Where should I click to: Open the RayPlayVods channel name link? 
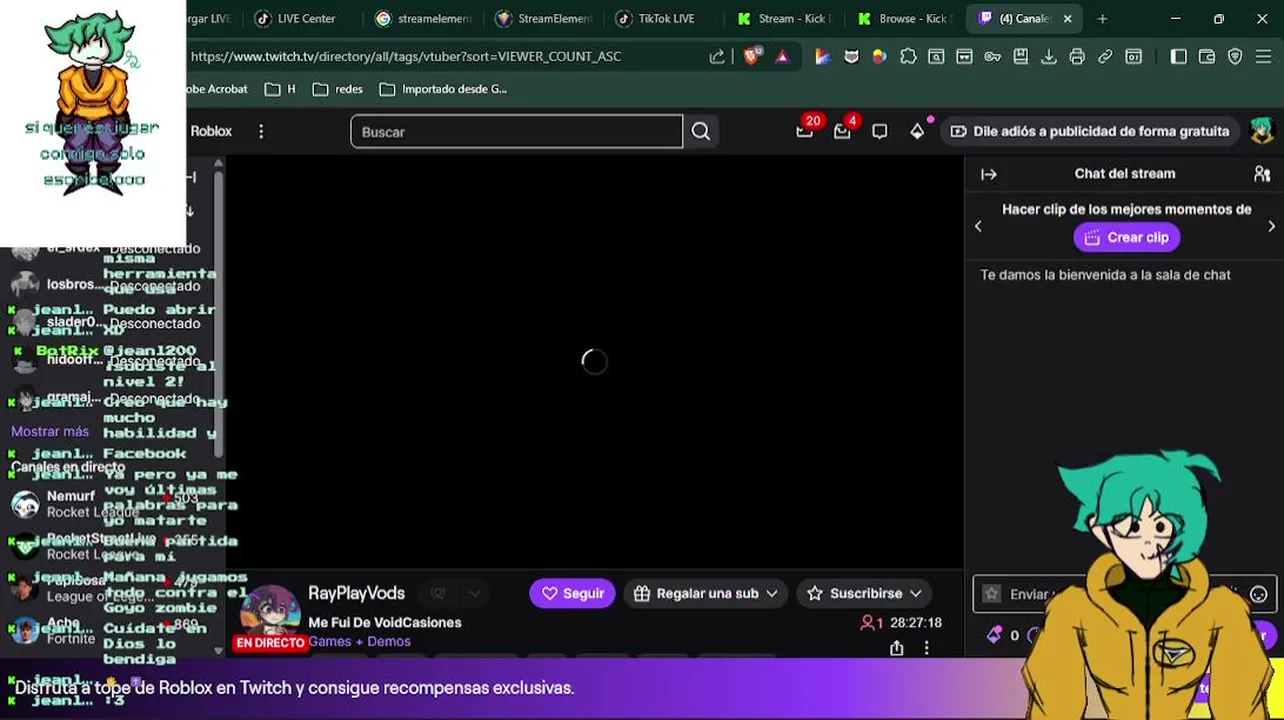pos(357,593)
